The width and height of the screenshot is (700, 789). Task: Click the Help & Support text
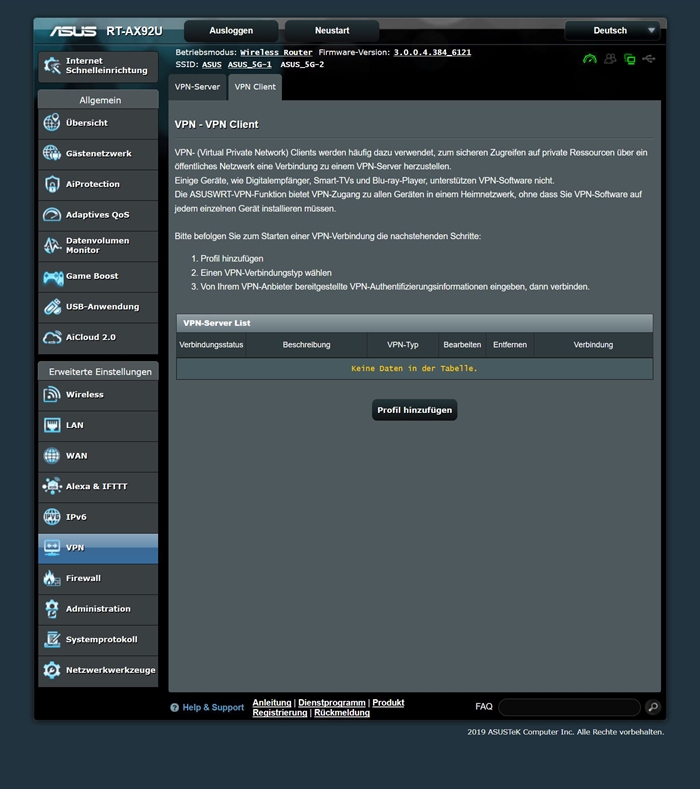coord(213,707)
